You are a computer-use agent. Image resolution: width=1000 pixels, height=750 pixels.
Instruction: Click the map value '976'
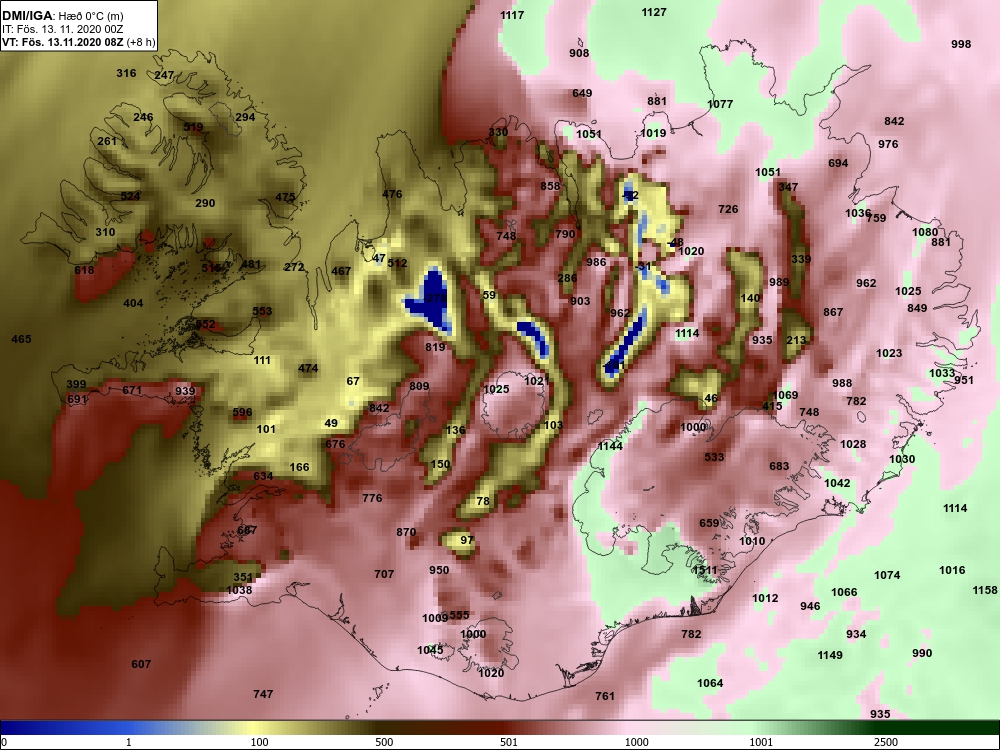[x=888, y=144]
